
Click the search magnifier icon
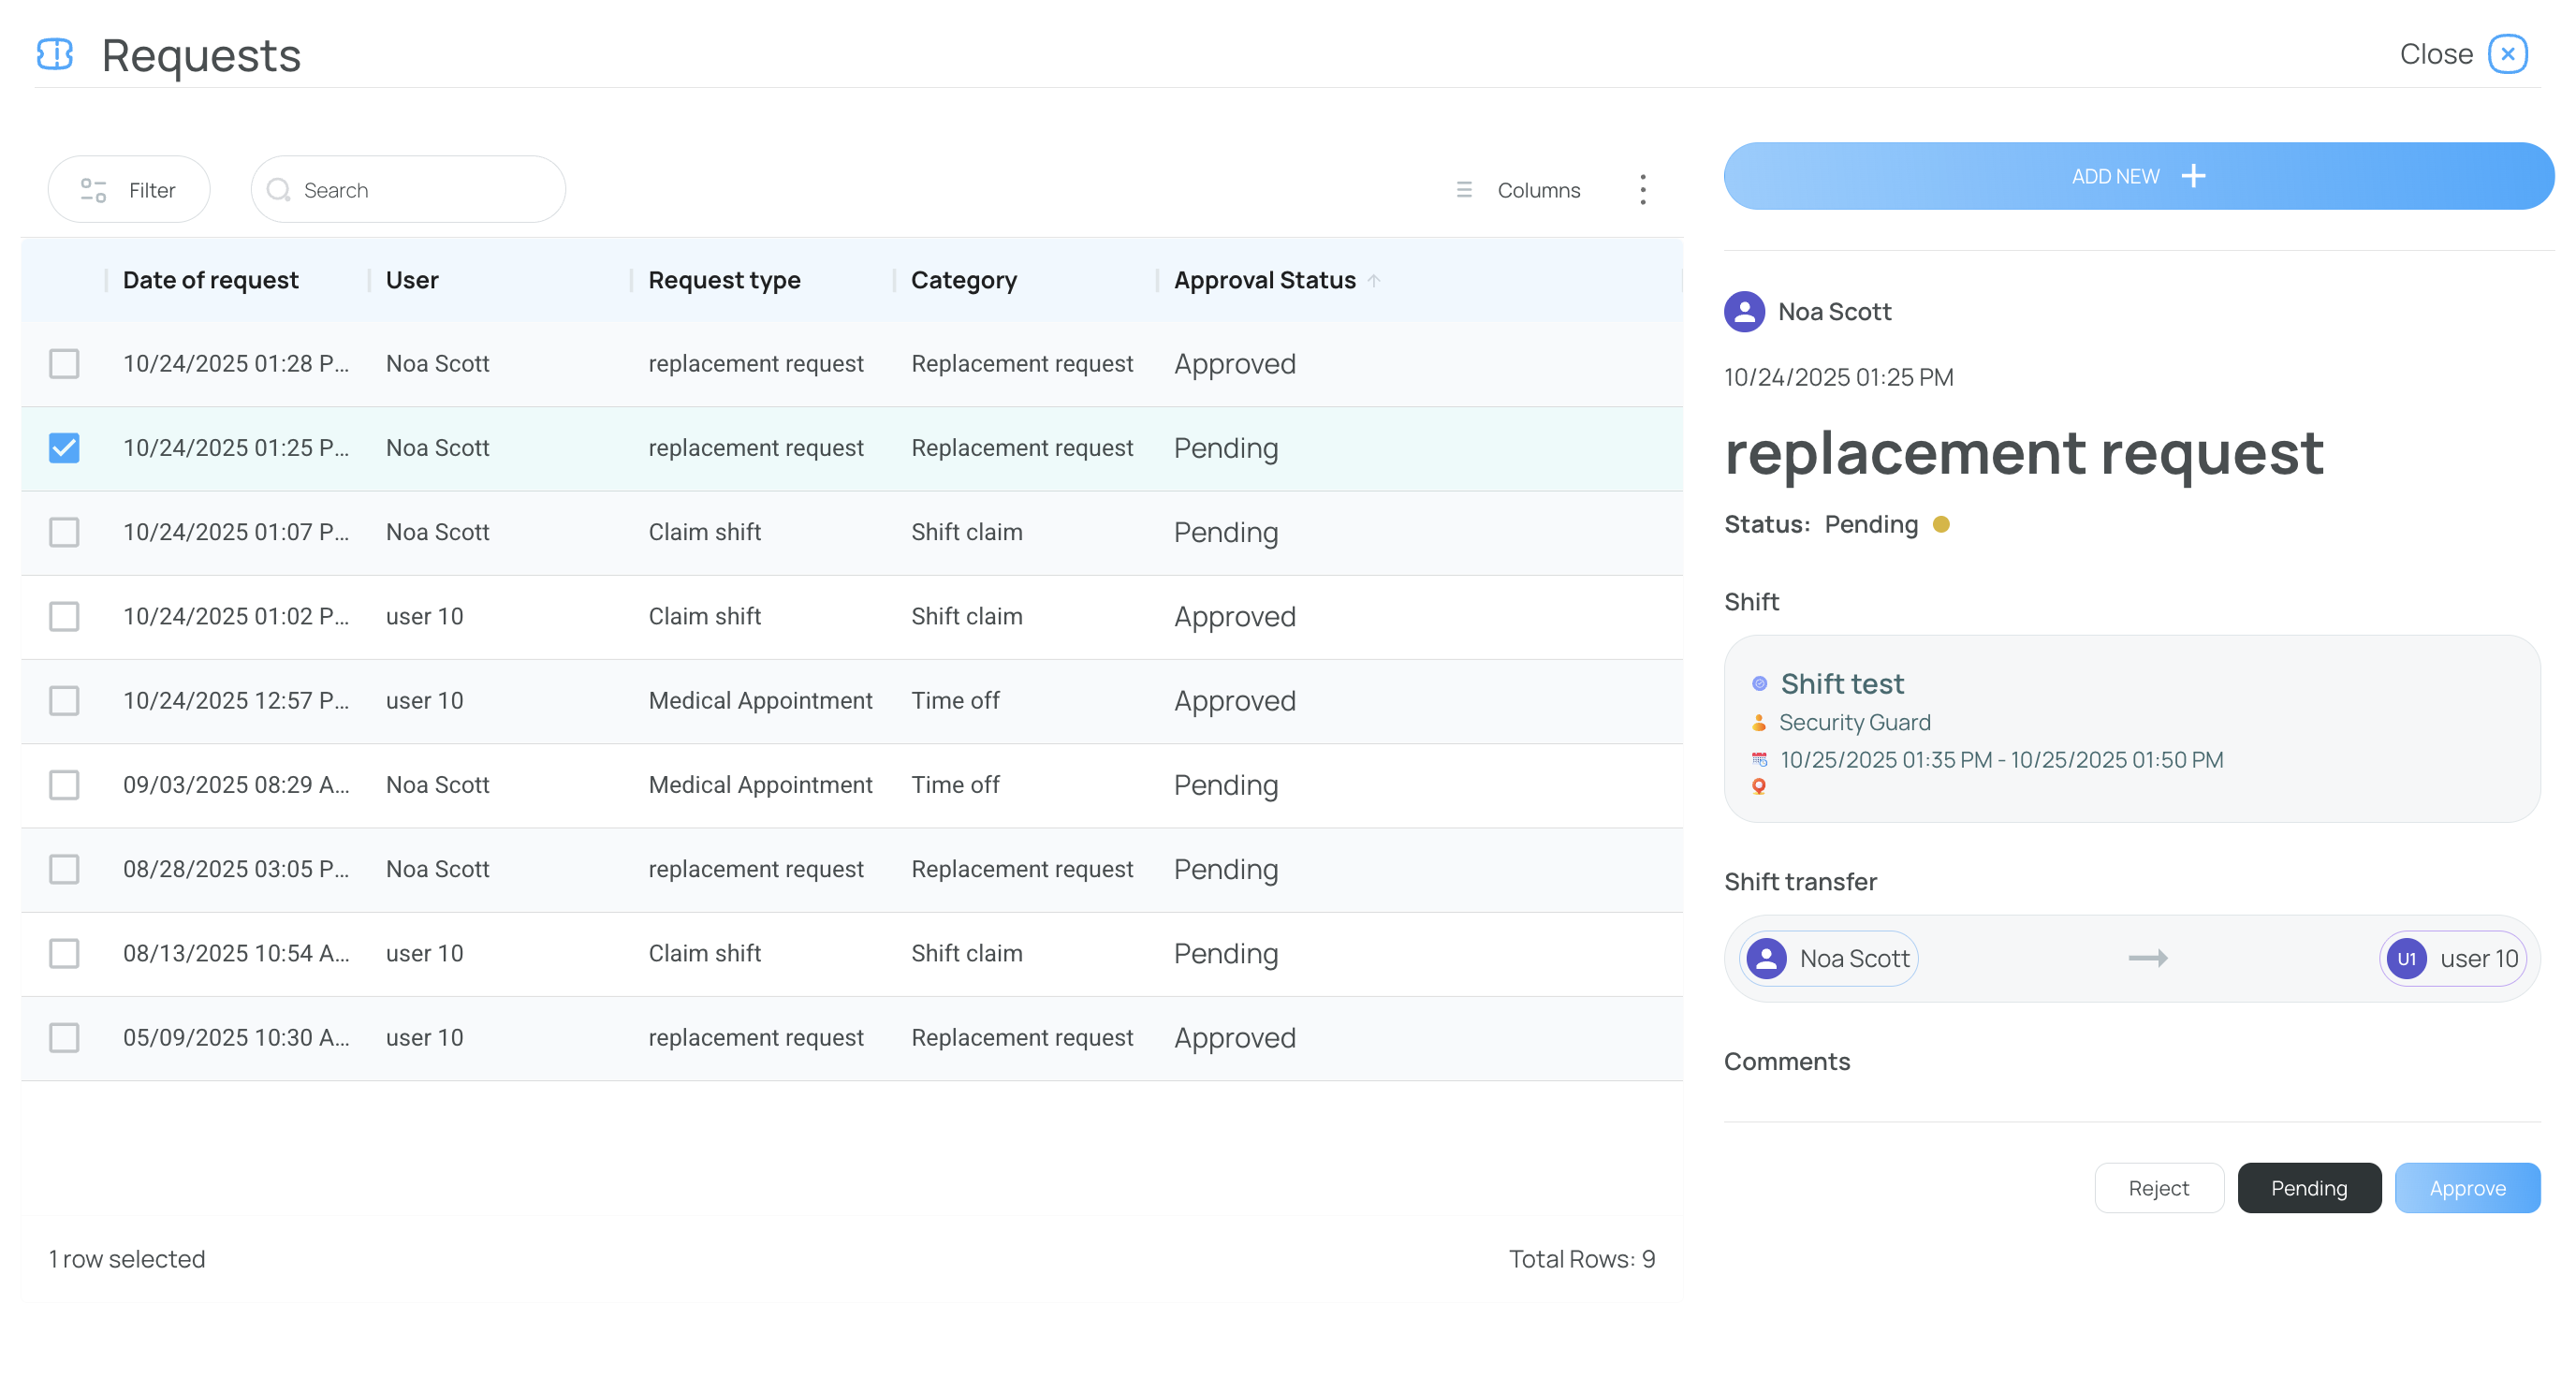click(278, 190)
